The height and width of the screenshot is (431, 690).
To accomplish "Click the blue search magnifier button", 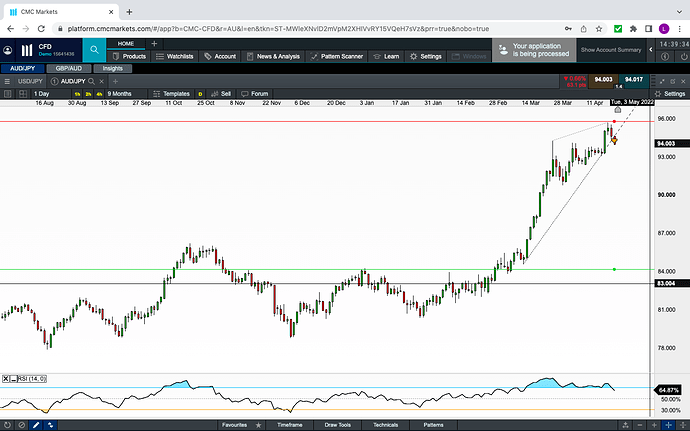I will 95,48.
